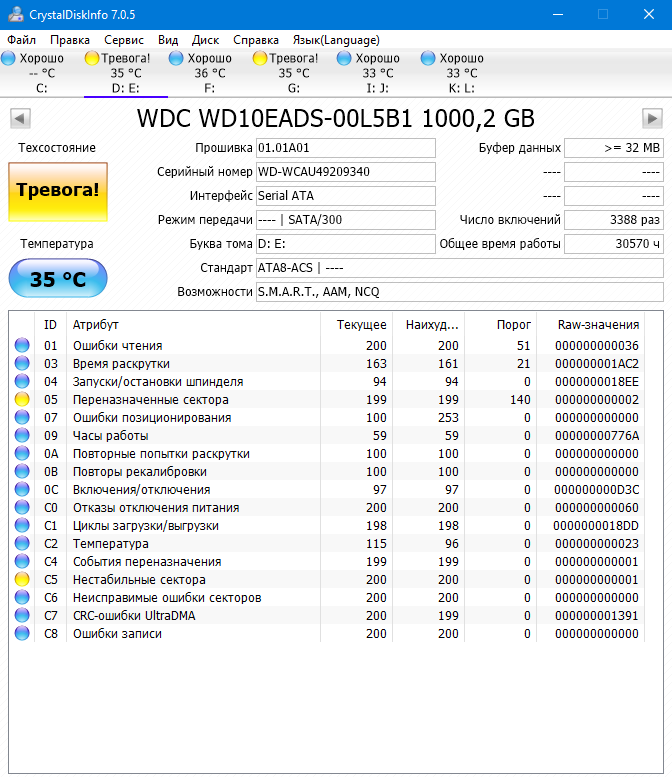
Task: Go to next disk with right arrow
Action: [652, 118]
